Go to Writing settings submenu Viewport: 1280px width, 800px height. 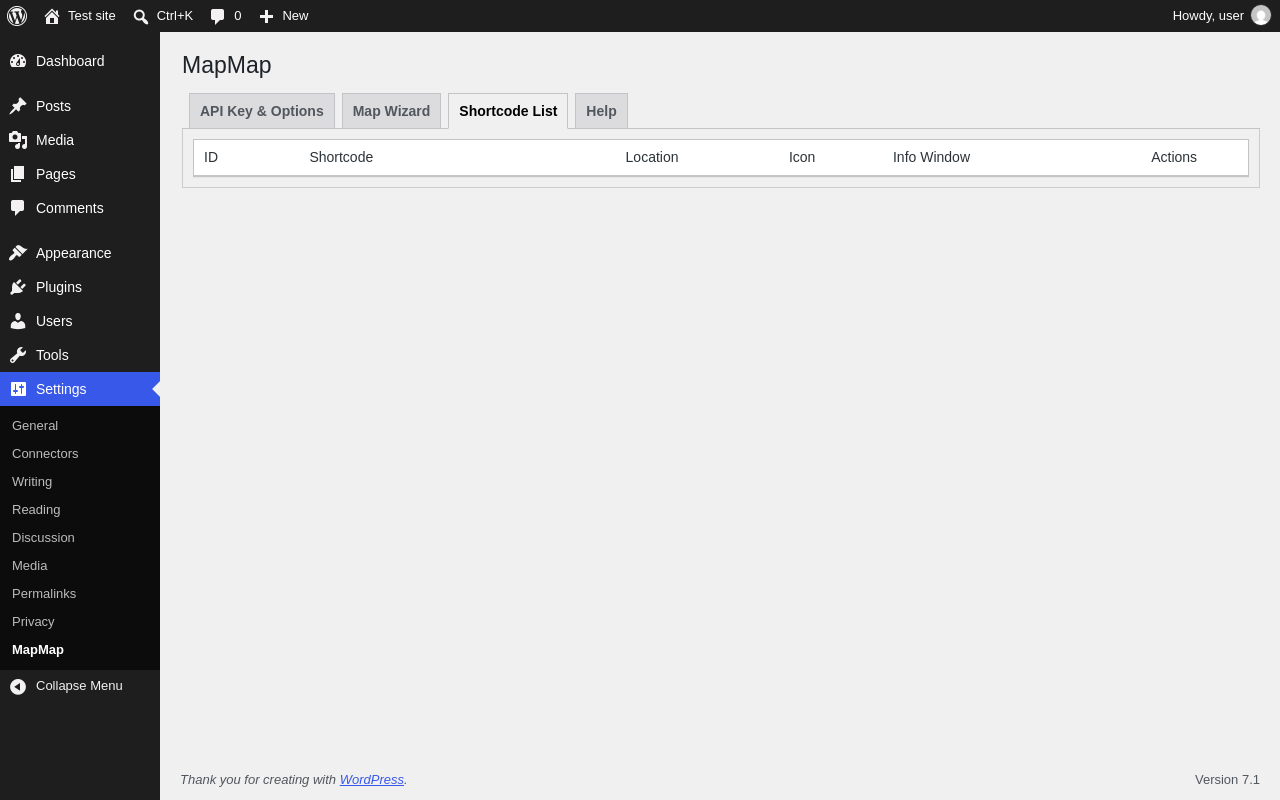click(x=32, y=481)
